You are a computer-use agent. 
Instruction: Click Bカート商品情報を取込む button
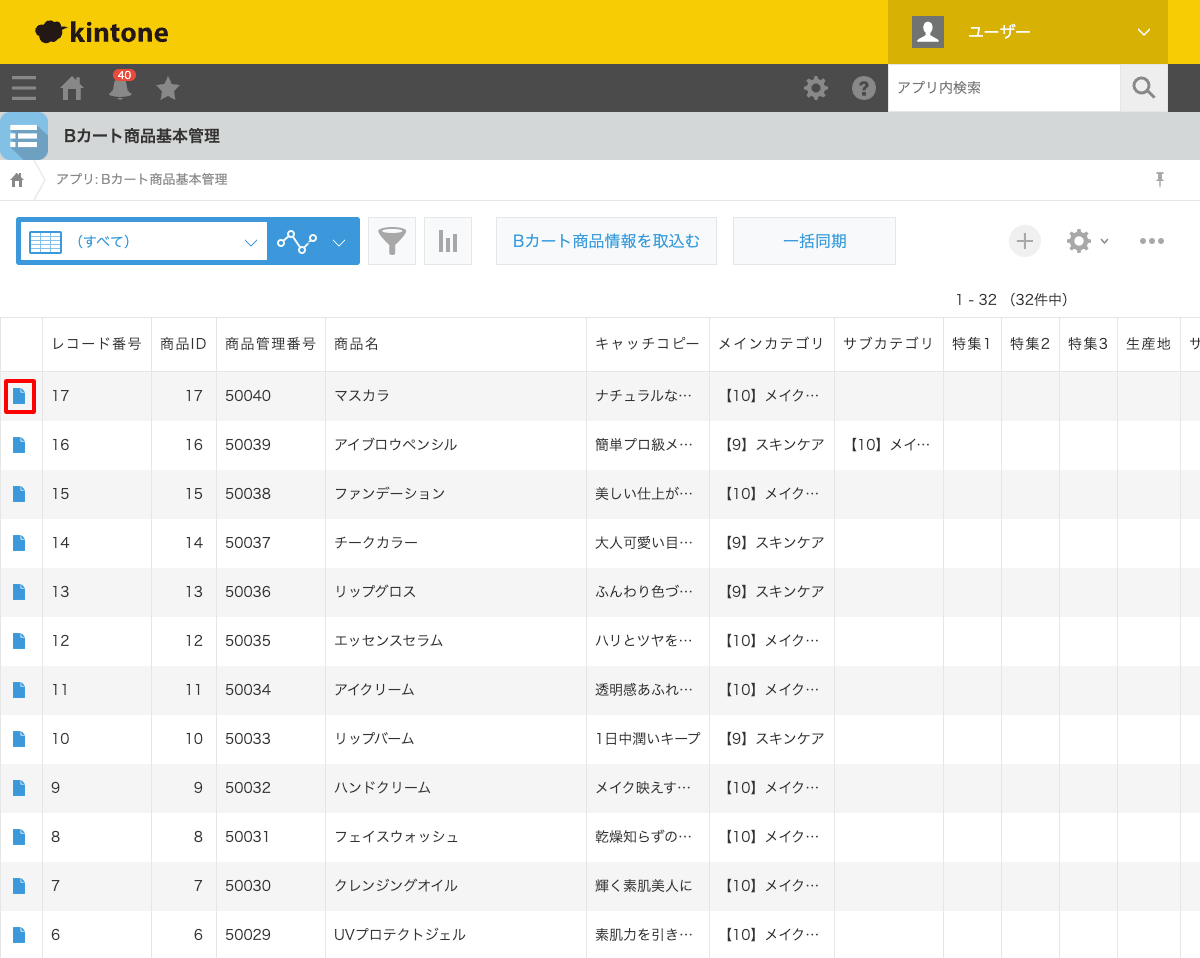pyautogui.click(x=606, y=241)
